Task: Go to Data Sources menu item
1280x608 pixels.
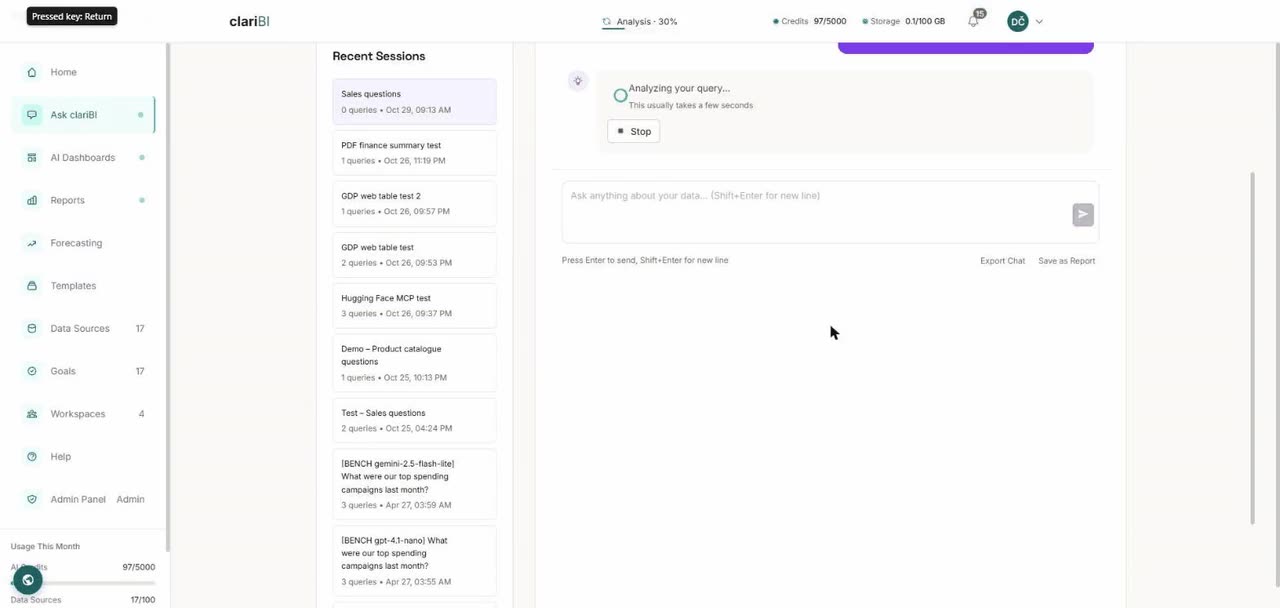Action: pyautogui.click(x=85, y=328)
